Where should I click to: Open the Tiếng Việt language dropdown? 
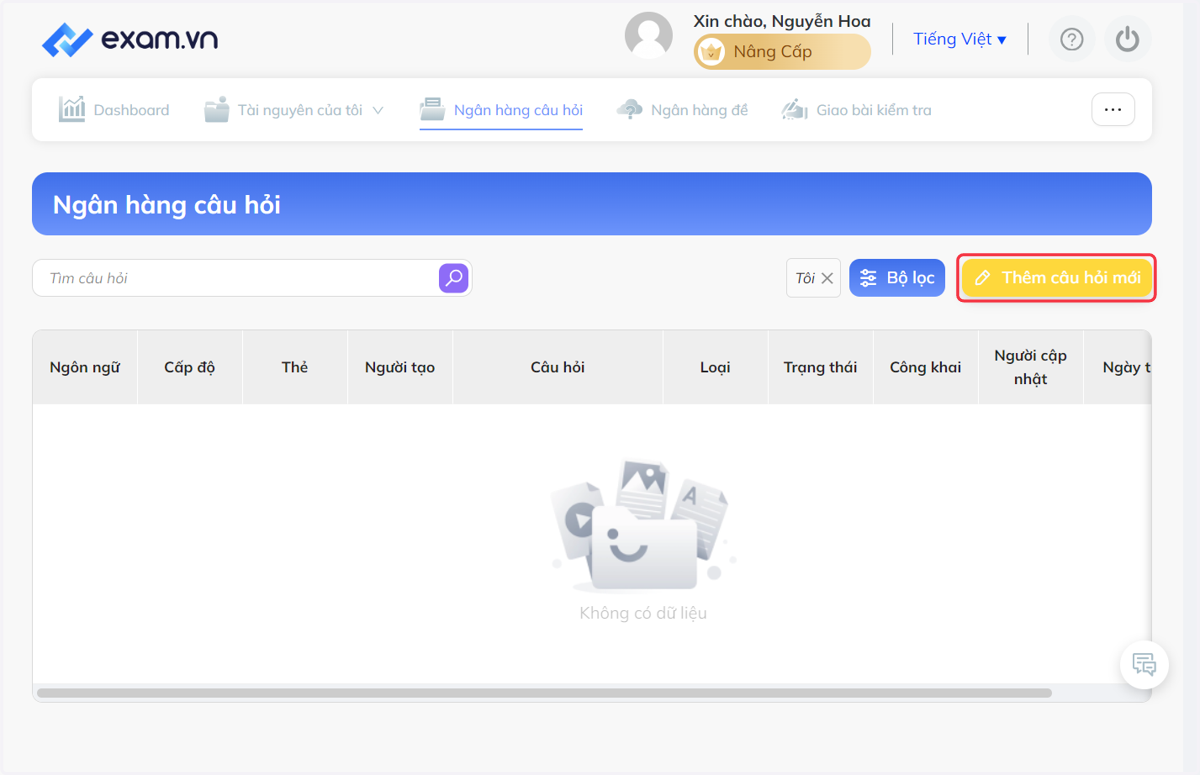point(960,39)
